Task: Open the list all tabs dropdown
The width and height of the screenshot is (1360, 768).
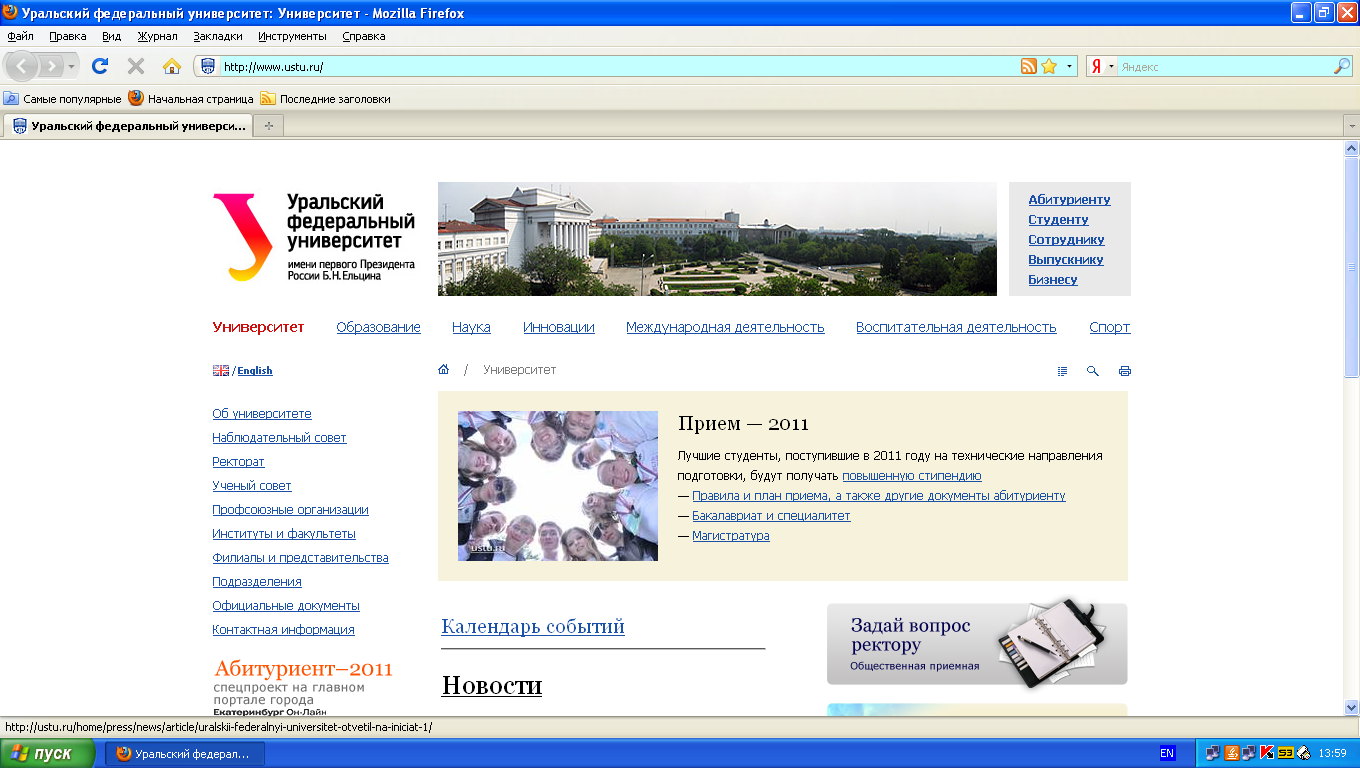Action: (1351, 126)
